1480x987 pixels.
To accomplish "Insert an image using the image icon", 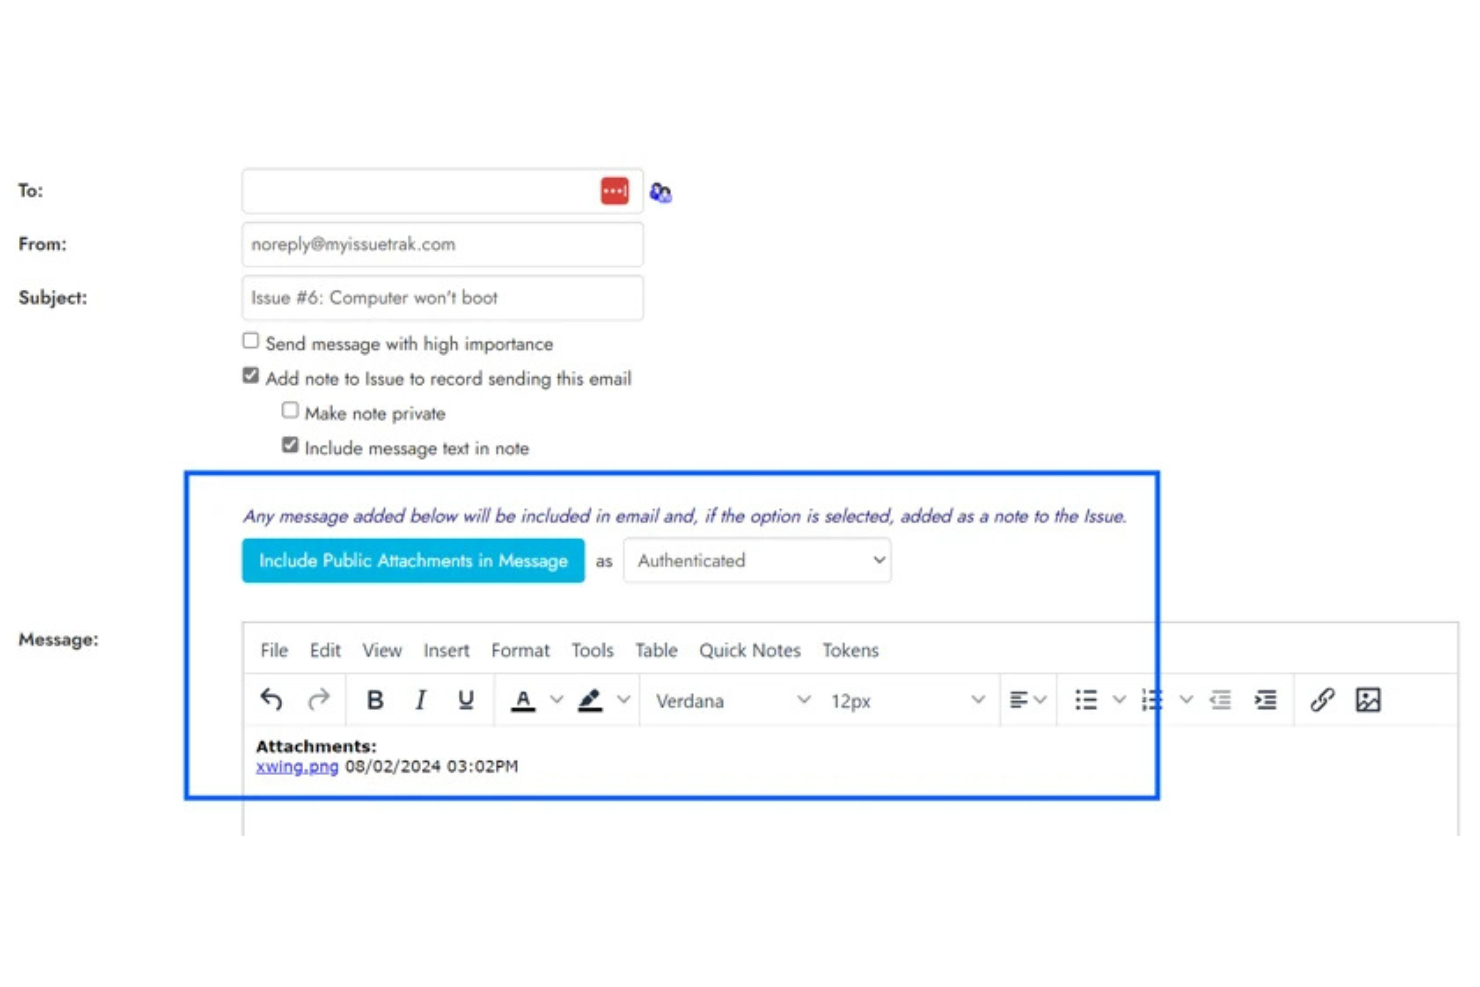I will [x=1368, y=700].
